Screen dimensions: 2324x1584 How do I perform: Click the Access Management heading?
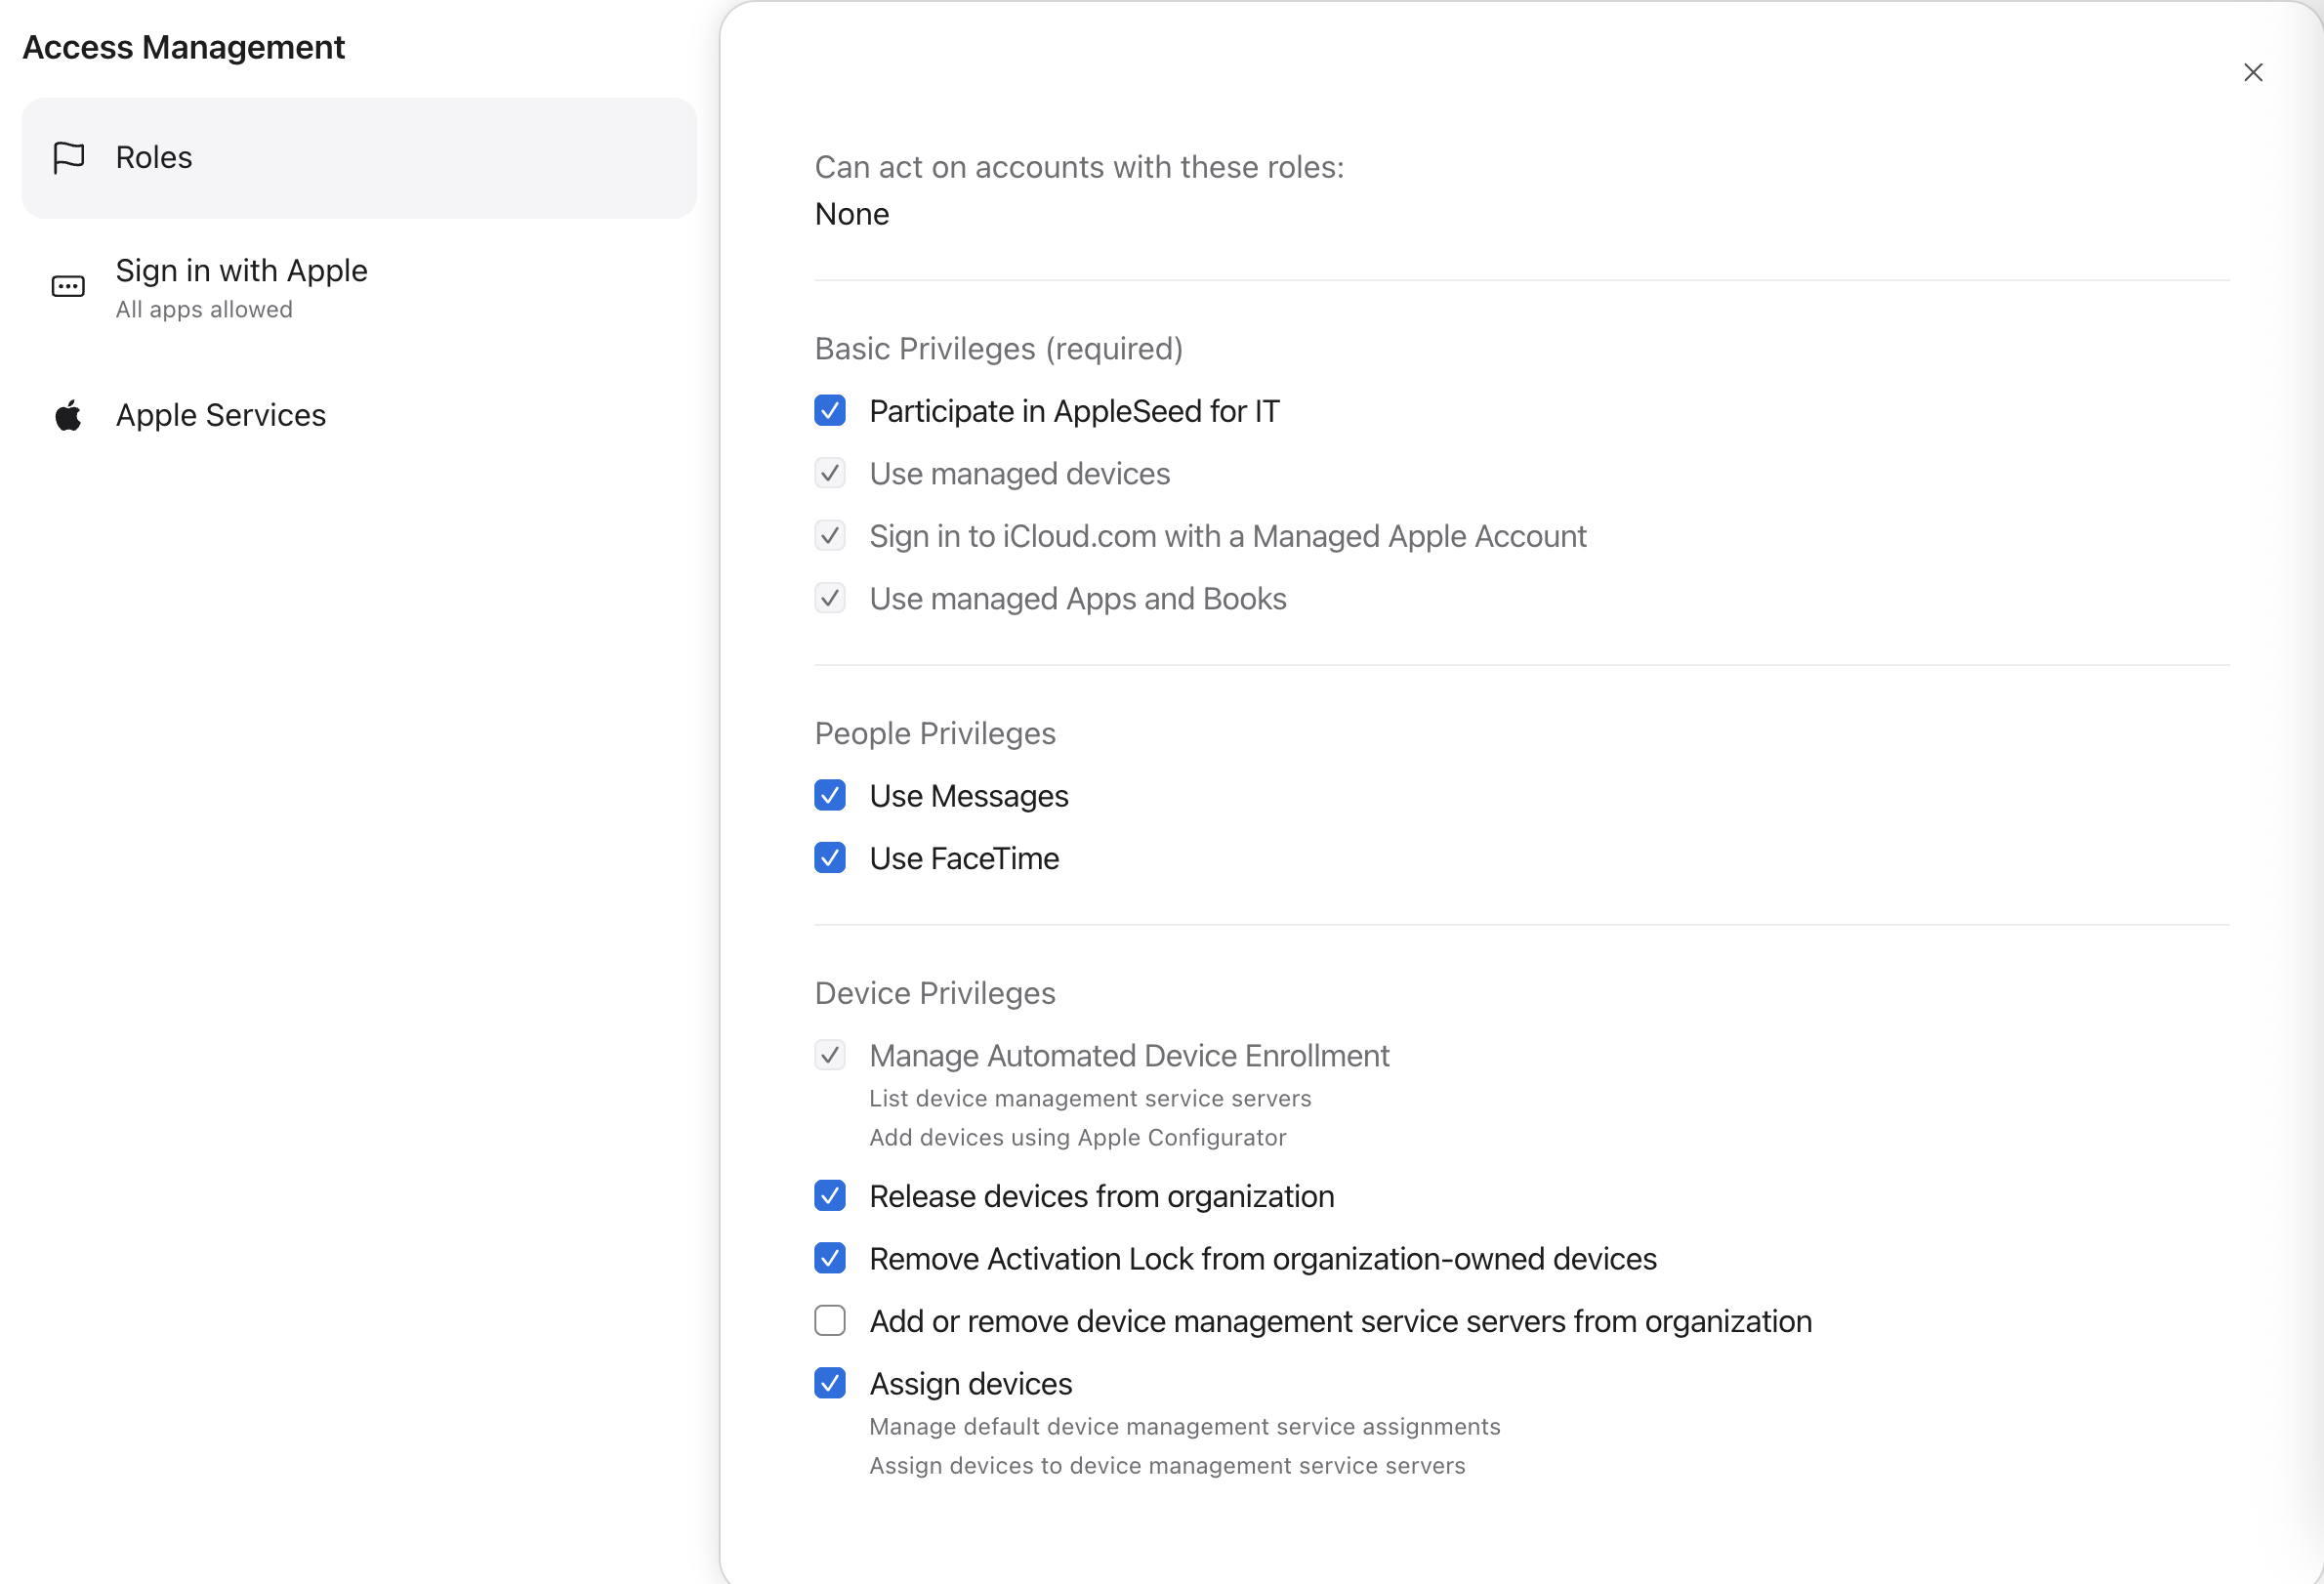[184, 47]
